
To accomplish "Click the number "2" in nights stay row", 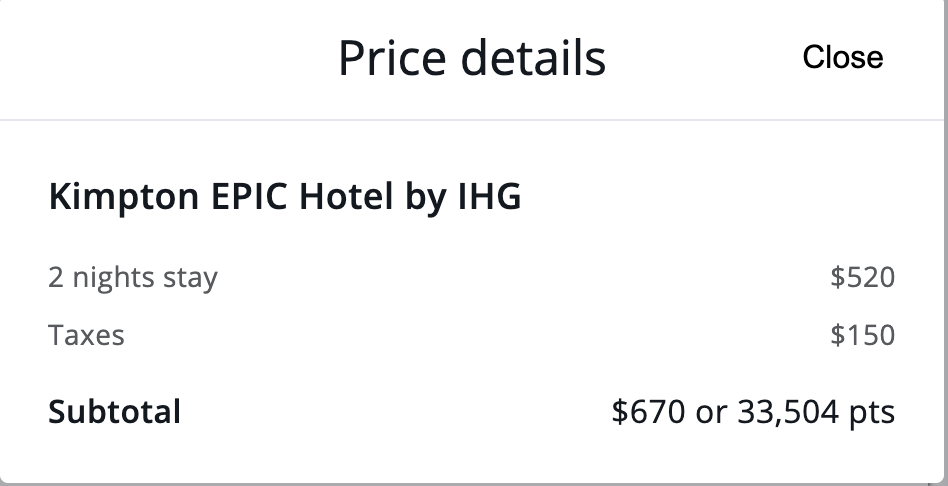I will [56, 277].
